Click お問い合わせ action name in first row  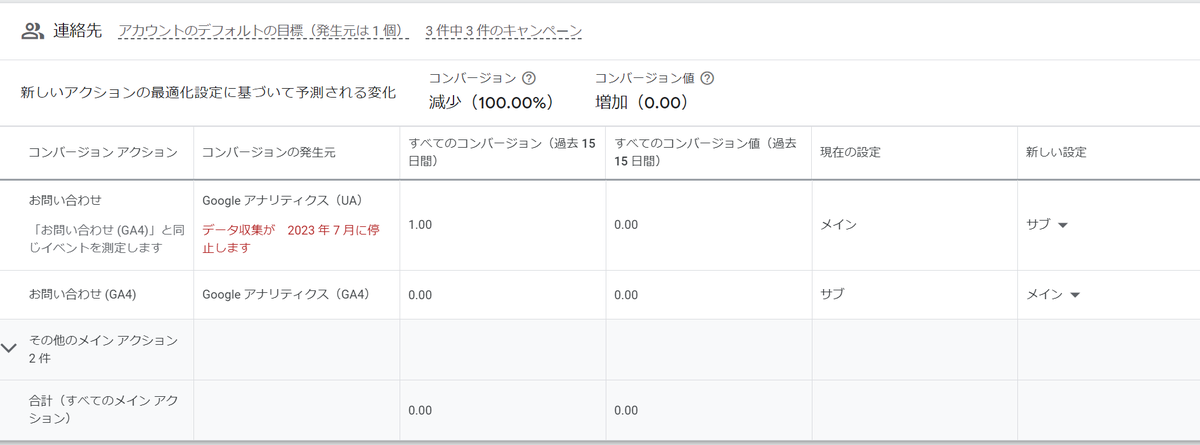[66, 200]
